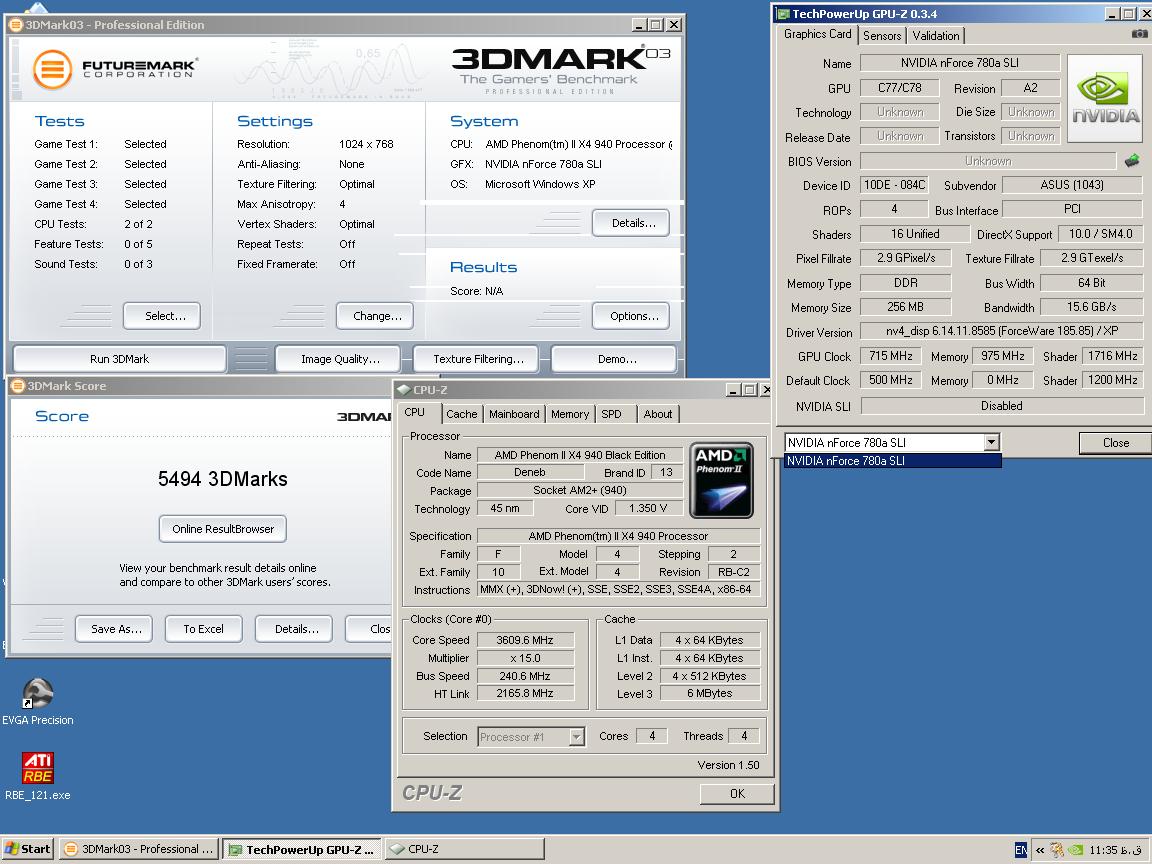Click OK in CPU-Z
Viewport: 1152px width, 864px height.
737,793
